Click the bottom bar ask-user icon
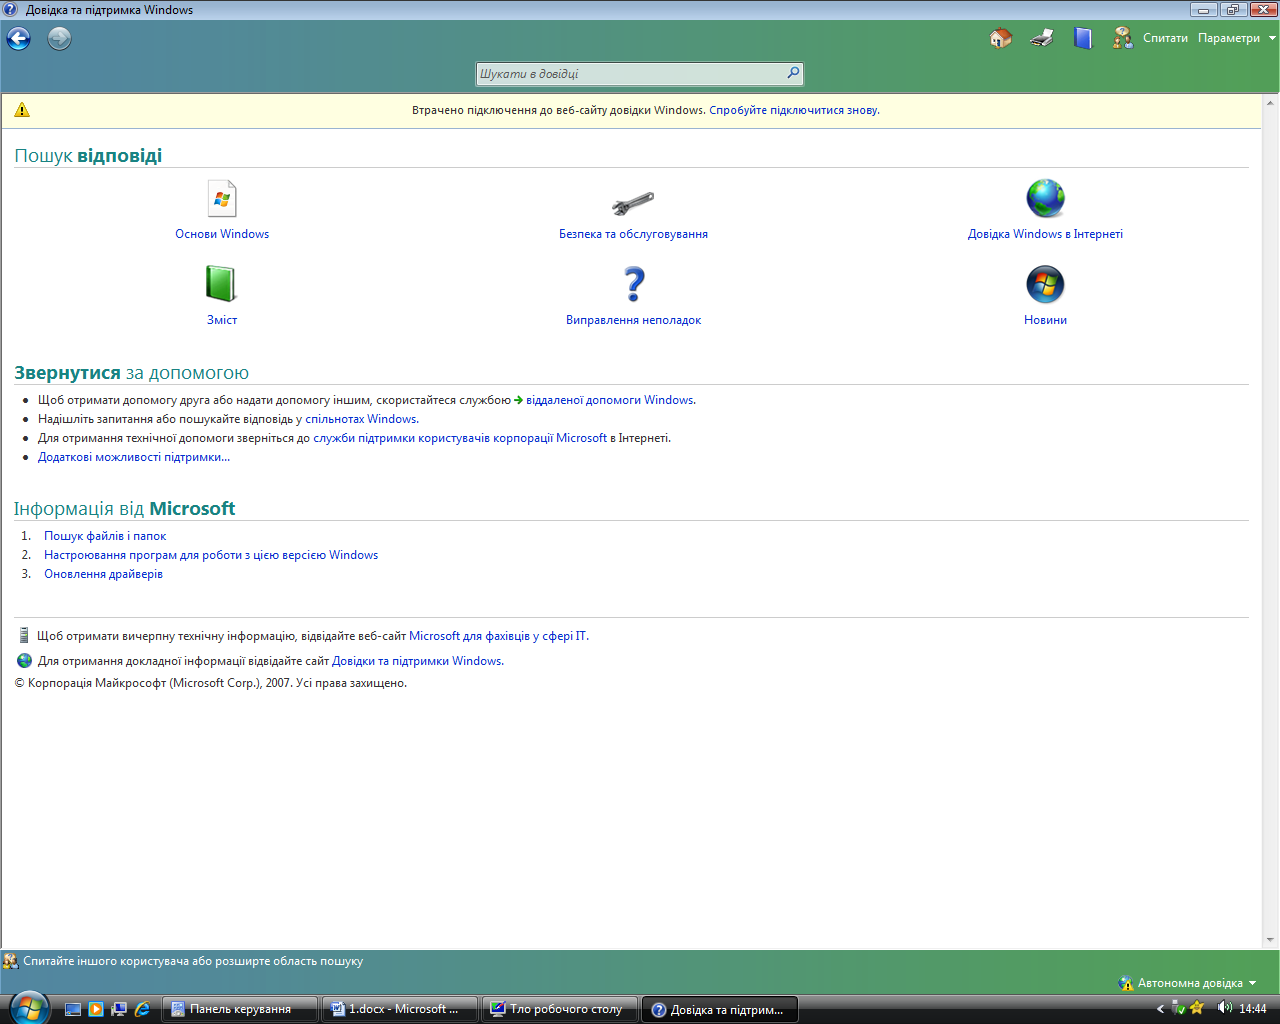 (10, 961)
